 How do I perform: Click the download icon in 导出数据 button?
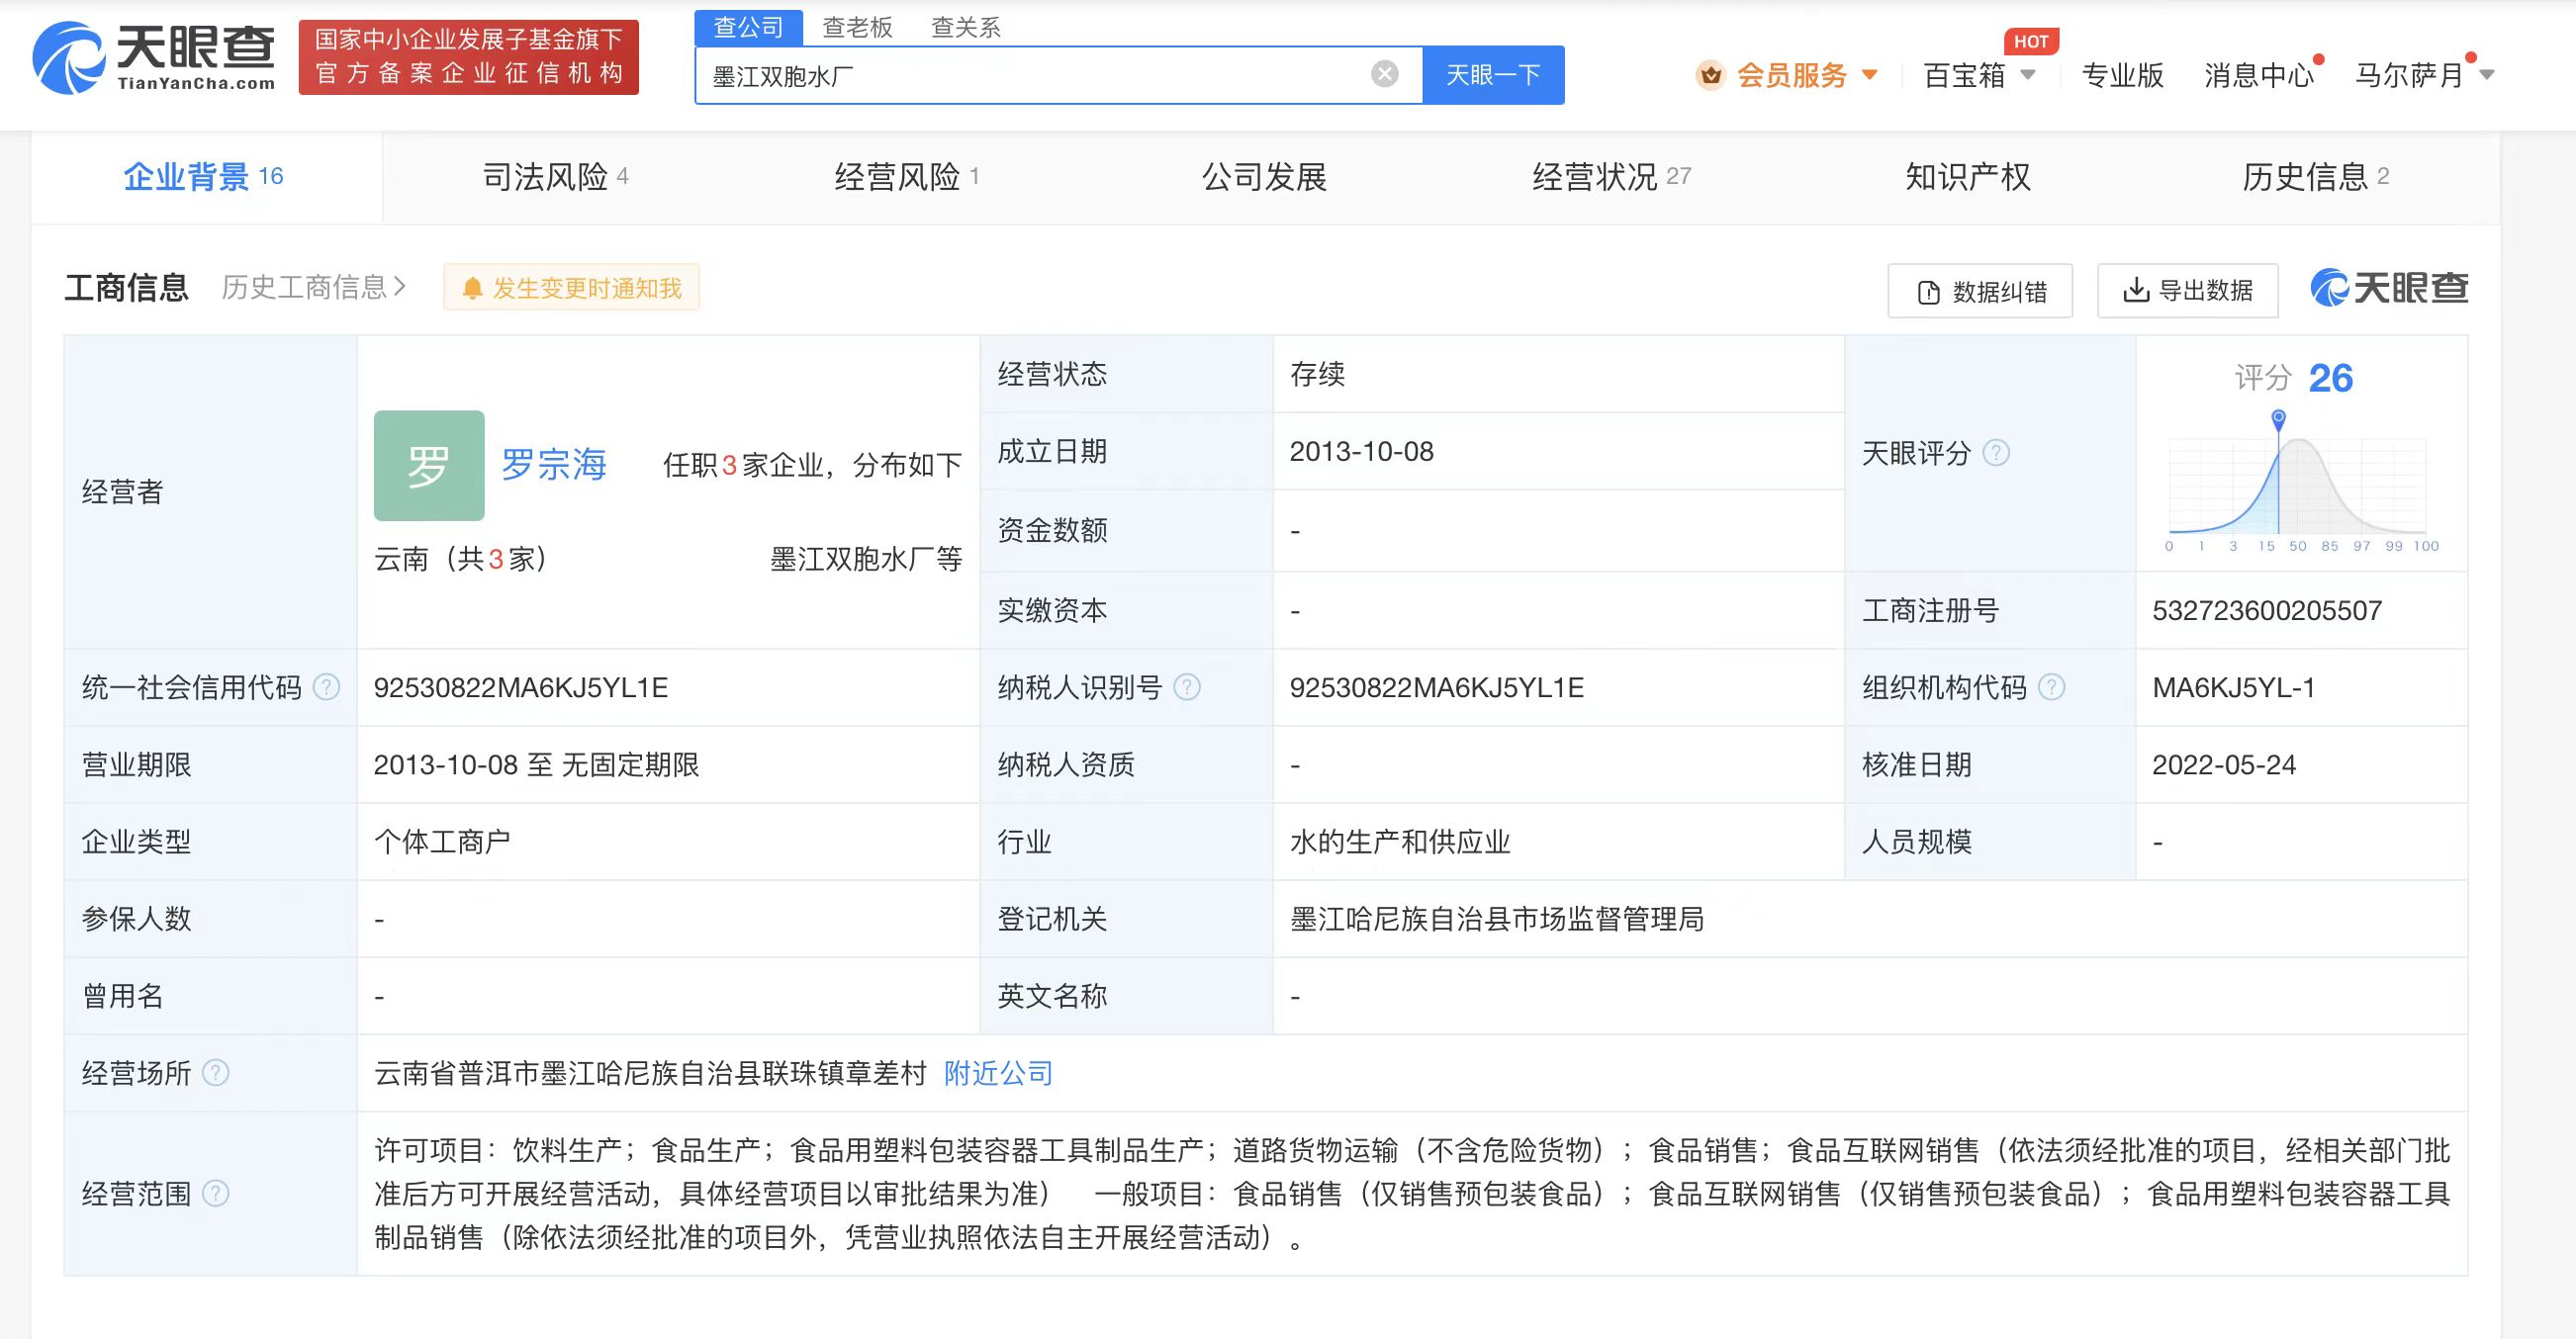2135,290
